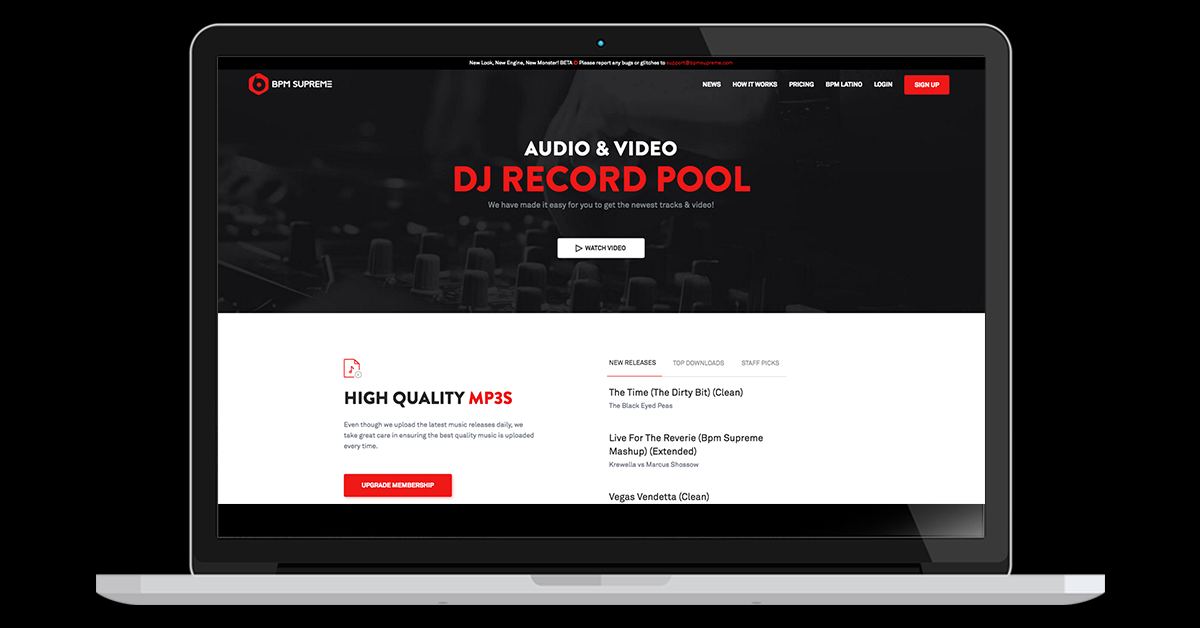The image size is (1200, 628).
Task: Play the Watch Video button
Action: coord(600,248)
